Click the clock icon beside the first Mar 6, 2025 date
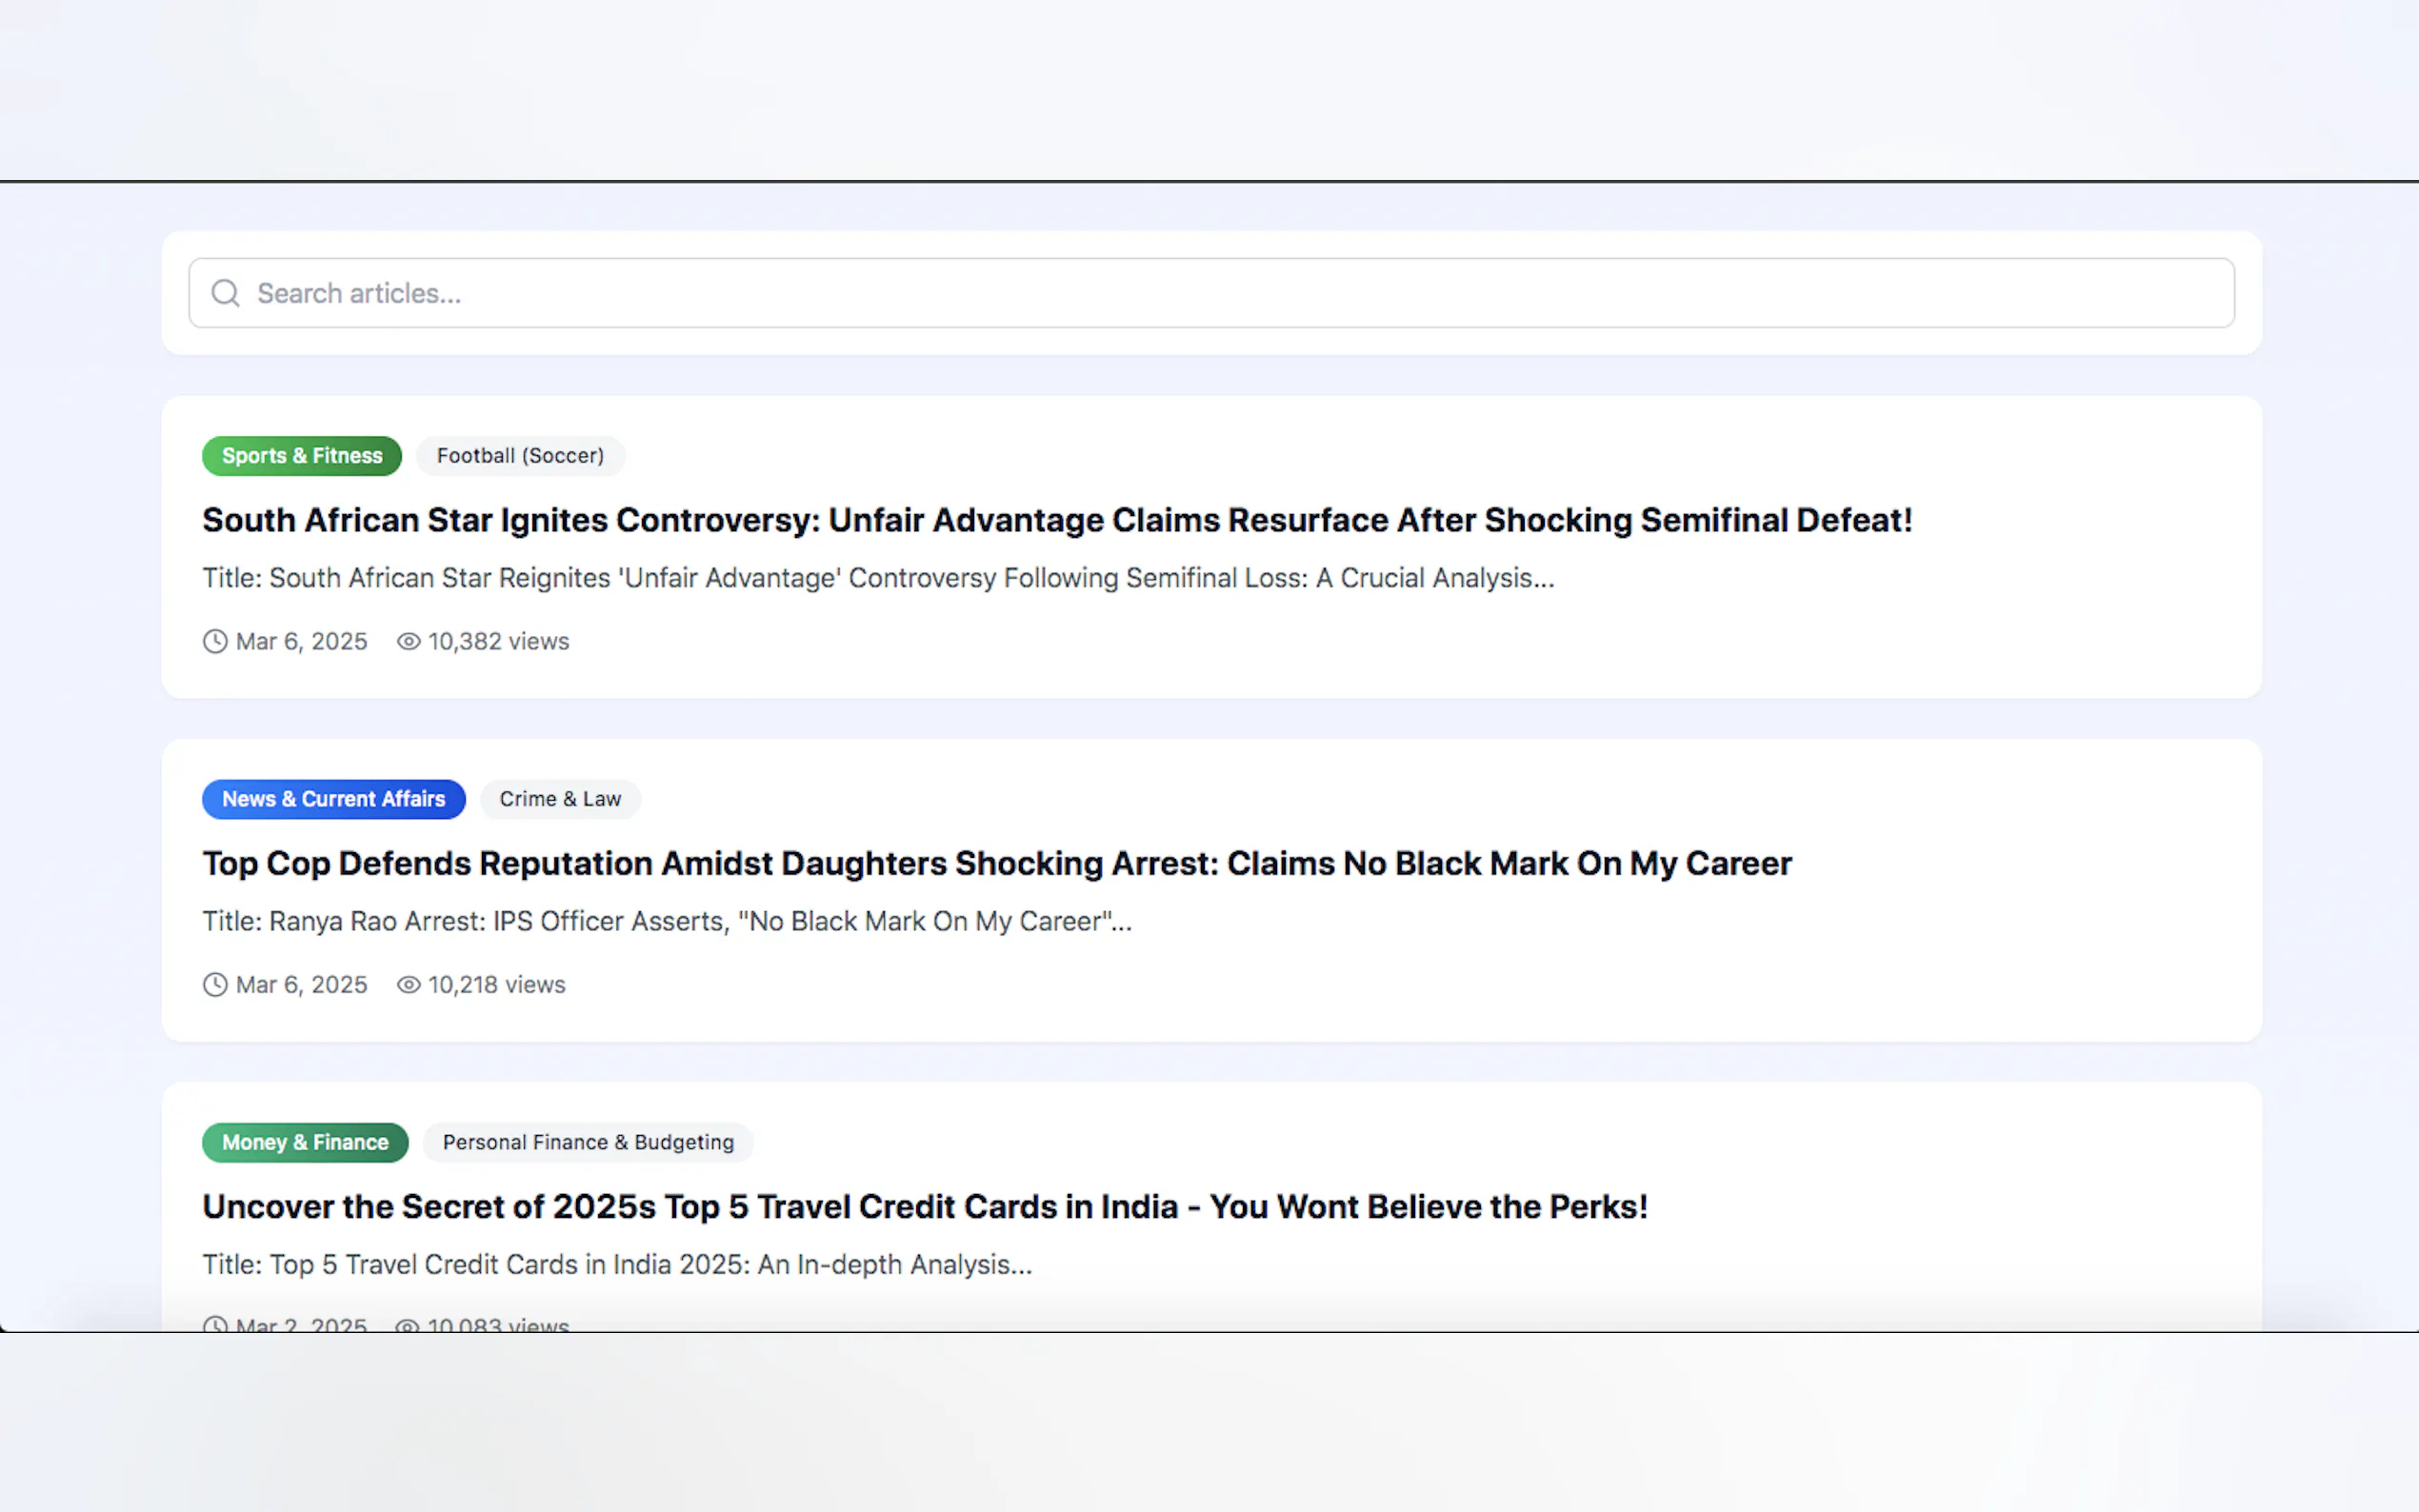This screenshot has width=2419, height=1512. [215, 641]
